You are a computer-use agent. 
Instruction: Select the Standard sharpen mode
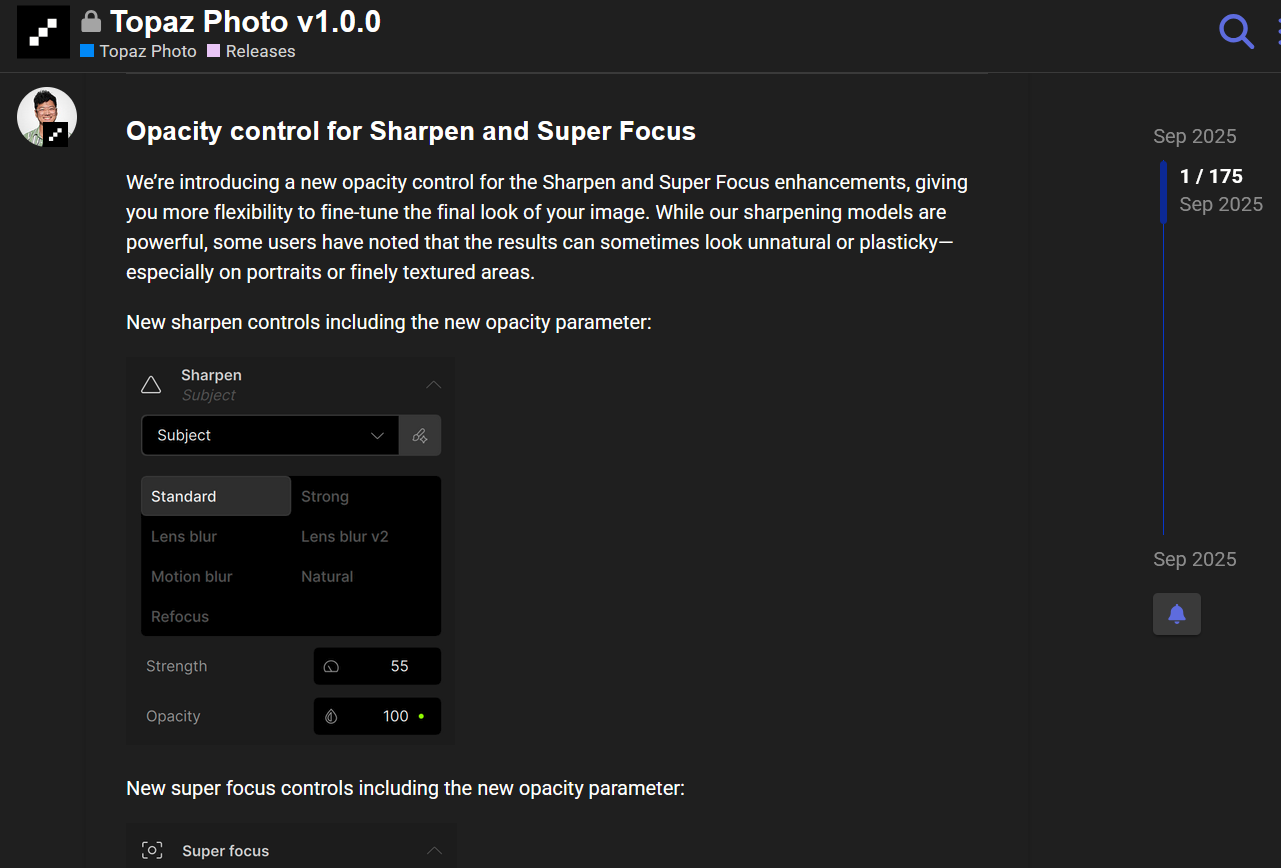point(216,497)
